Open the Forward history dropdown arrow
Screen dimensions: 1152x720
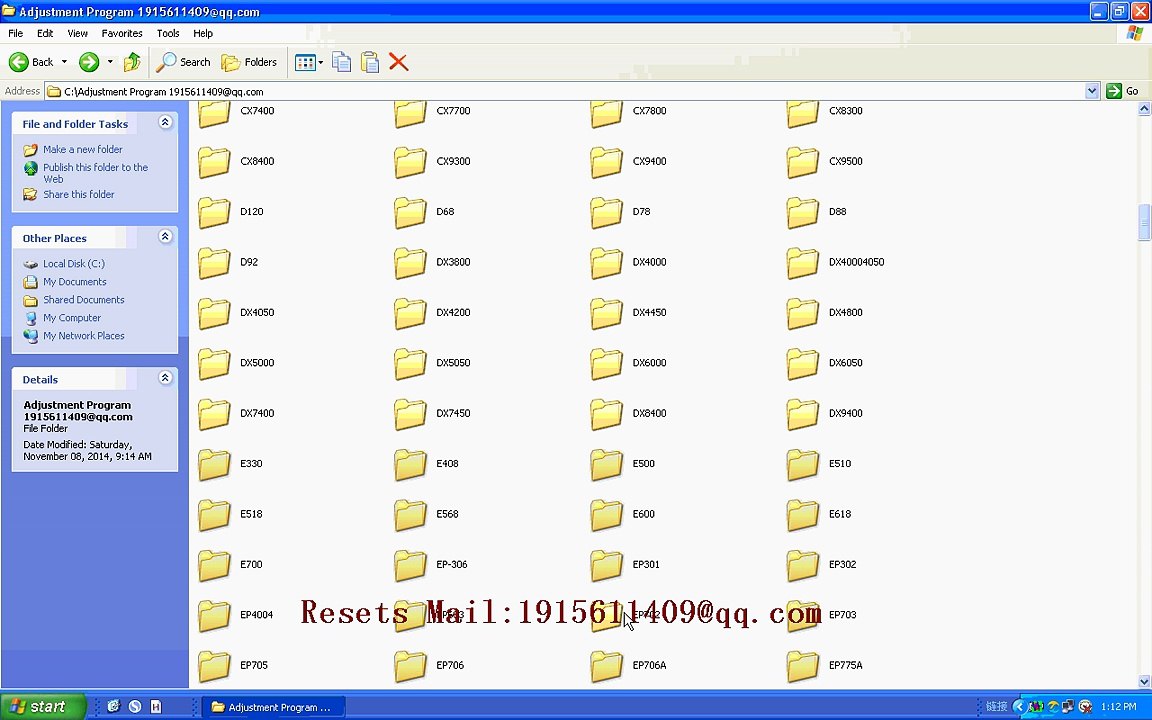coord(110,62)
